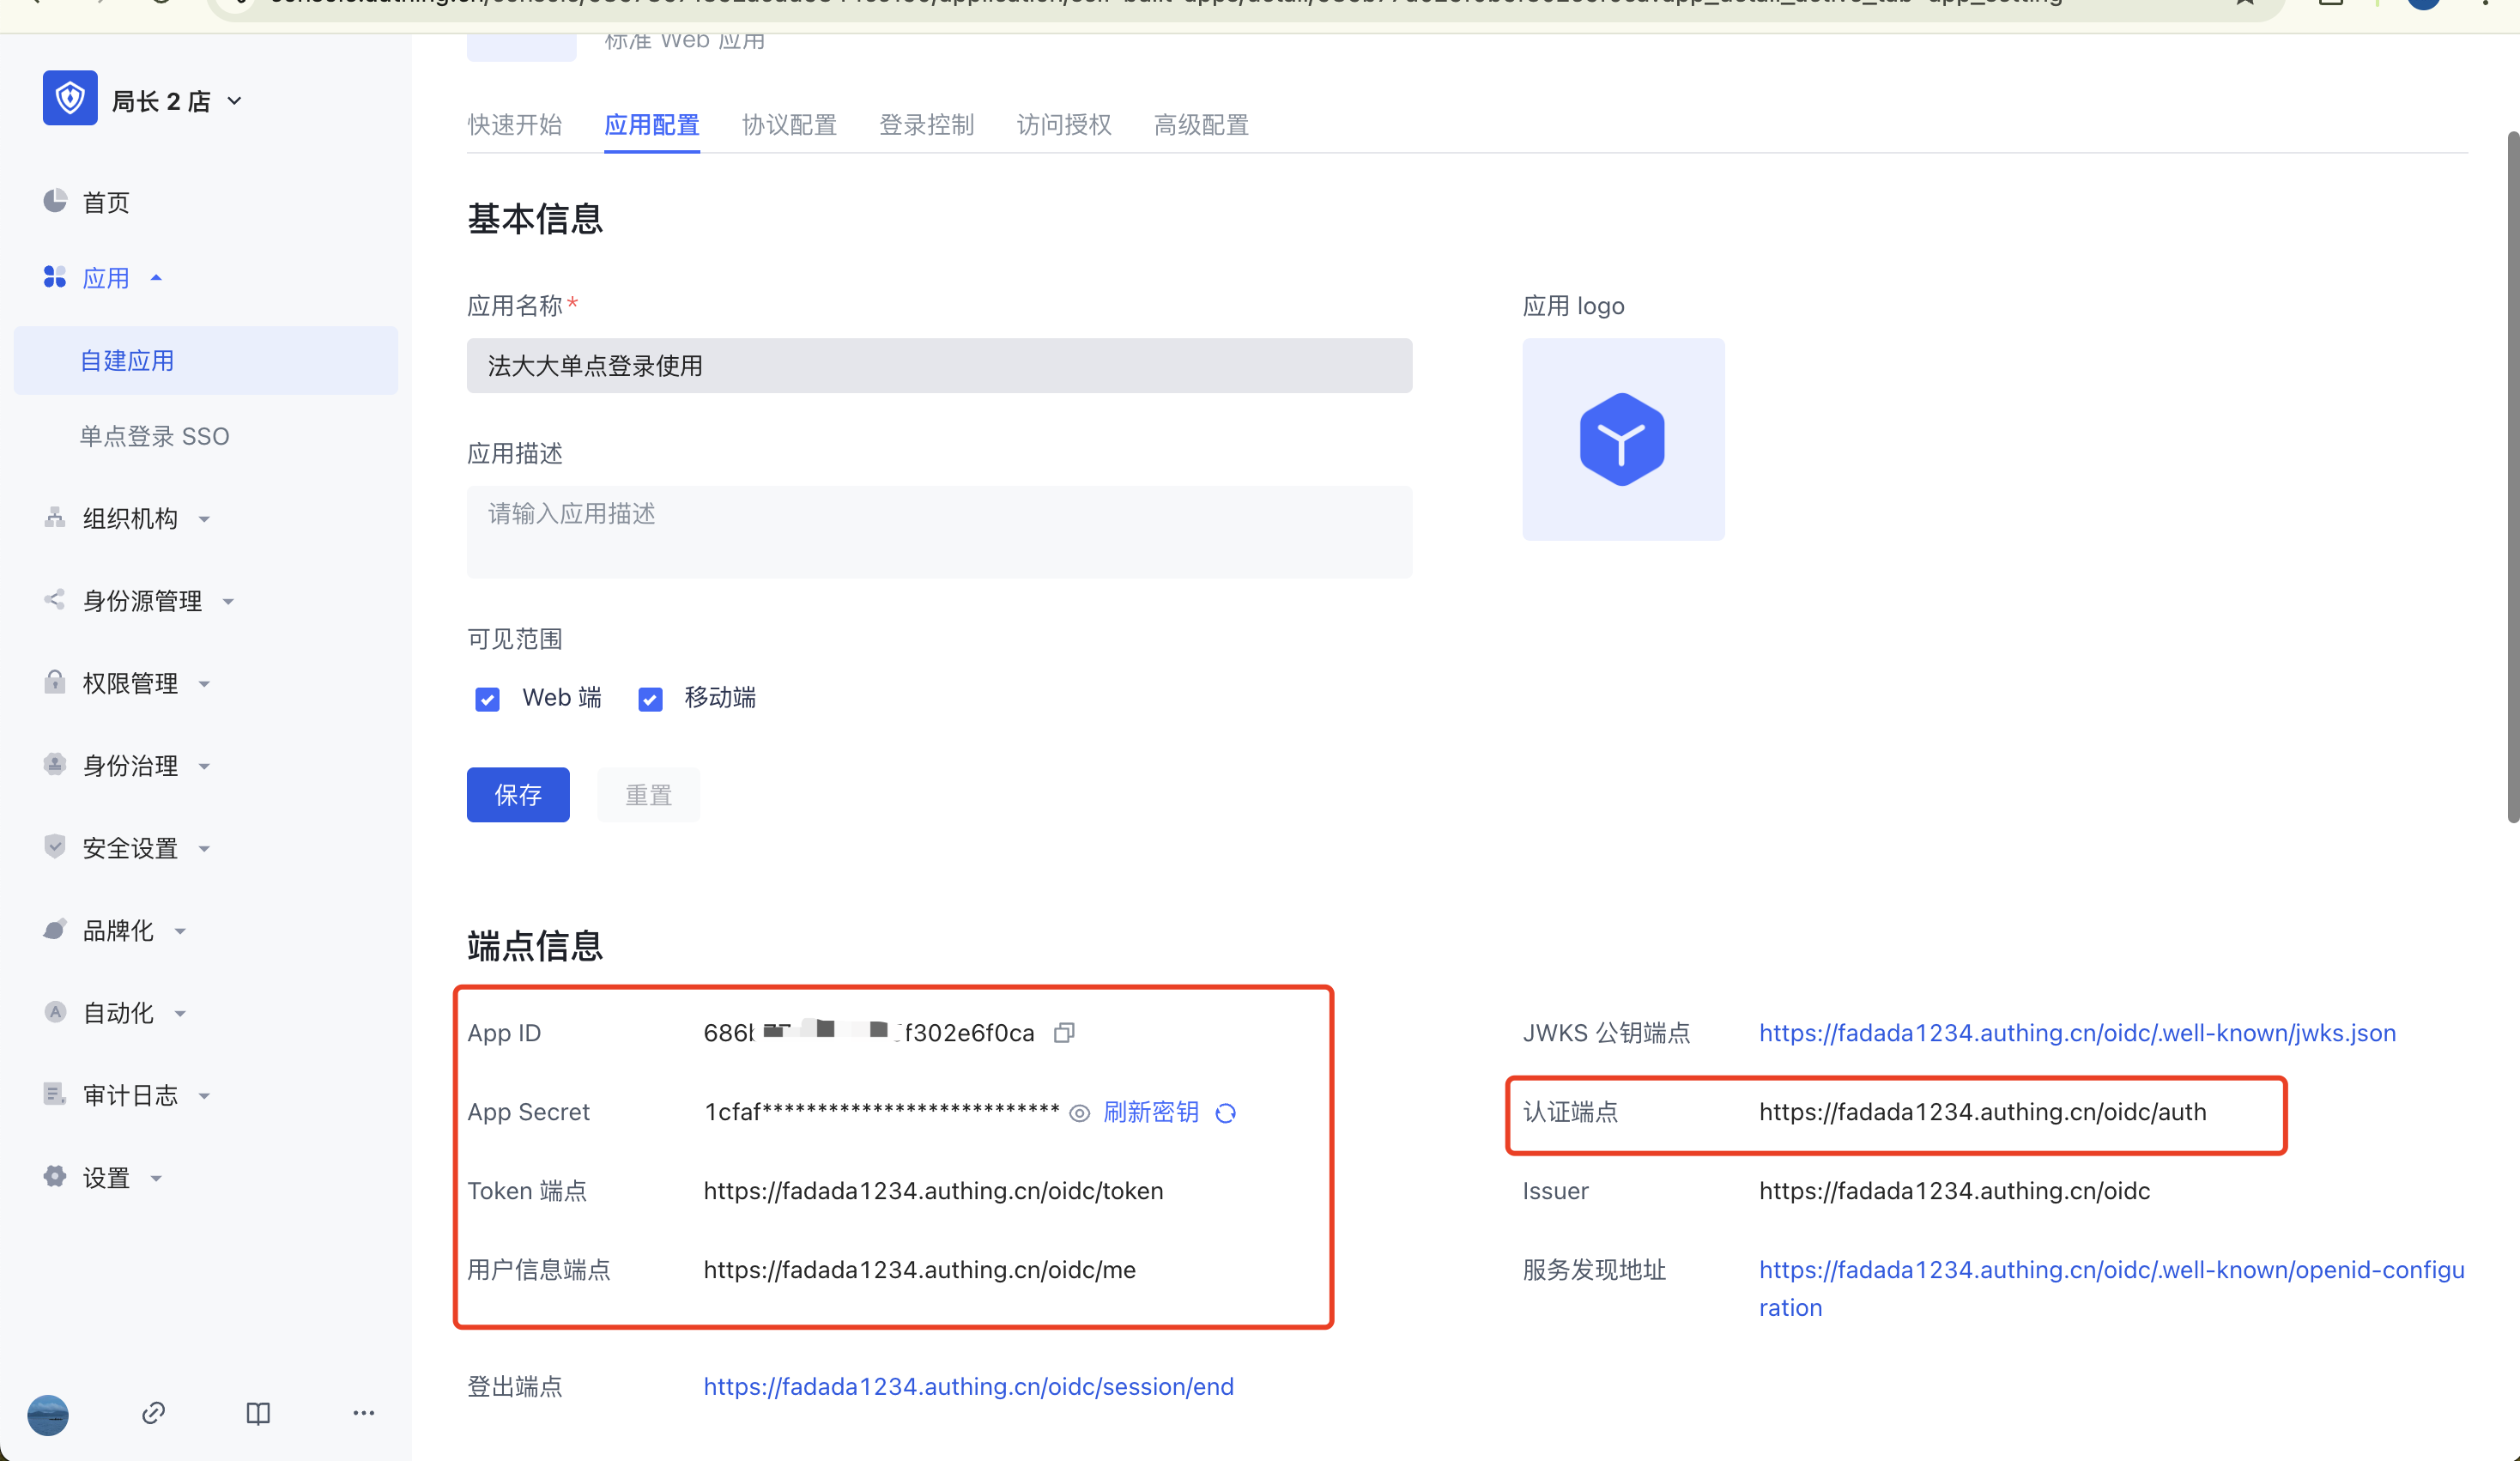Copy the App ID with copy icon
Image resolution: width=2520 pixels, height=1461 pixels.
click(x=1064, y=1032)
